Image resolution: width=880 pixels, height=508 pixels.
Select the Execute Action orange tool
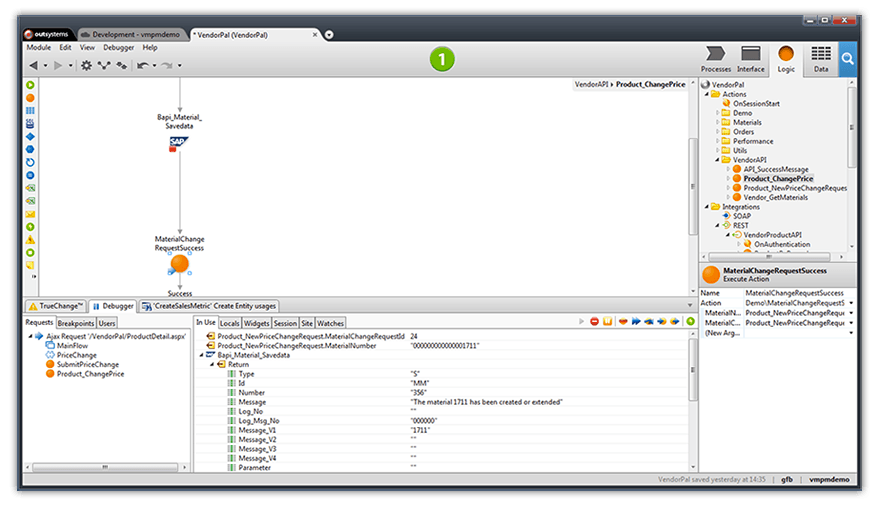30,98
